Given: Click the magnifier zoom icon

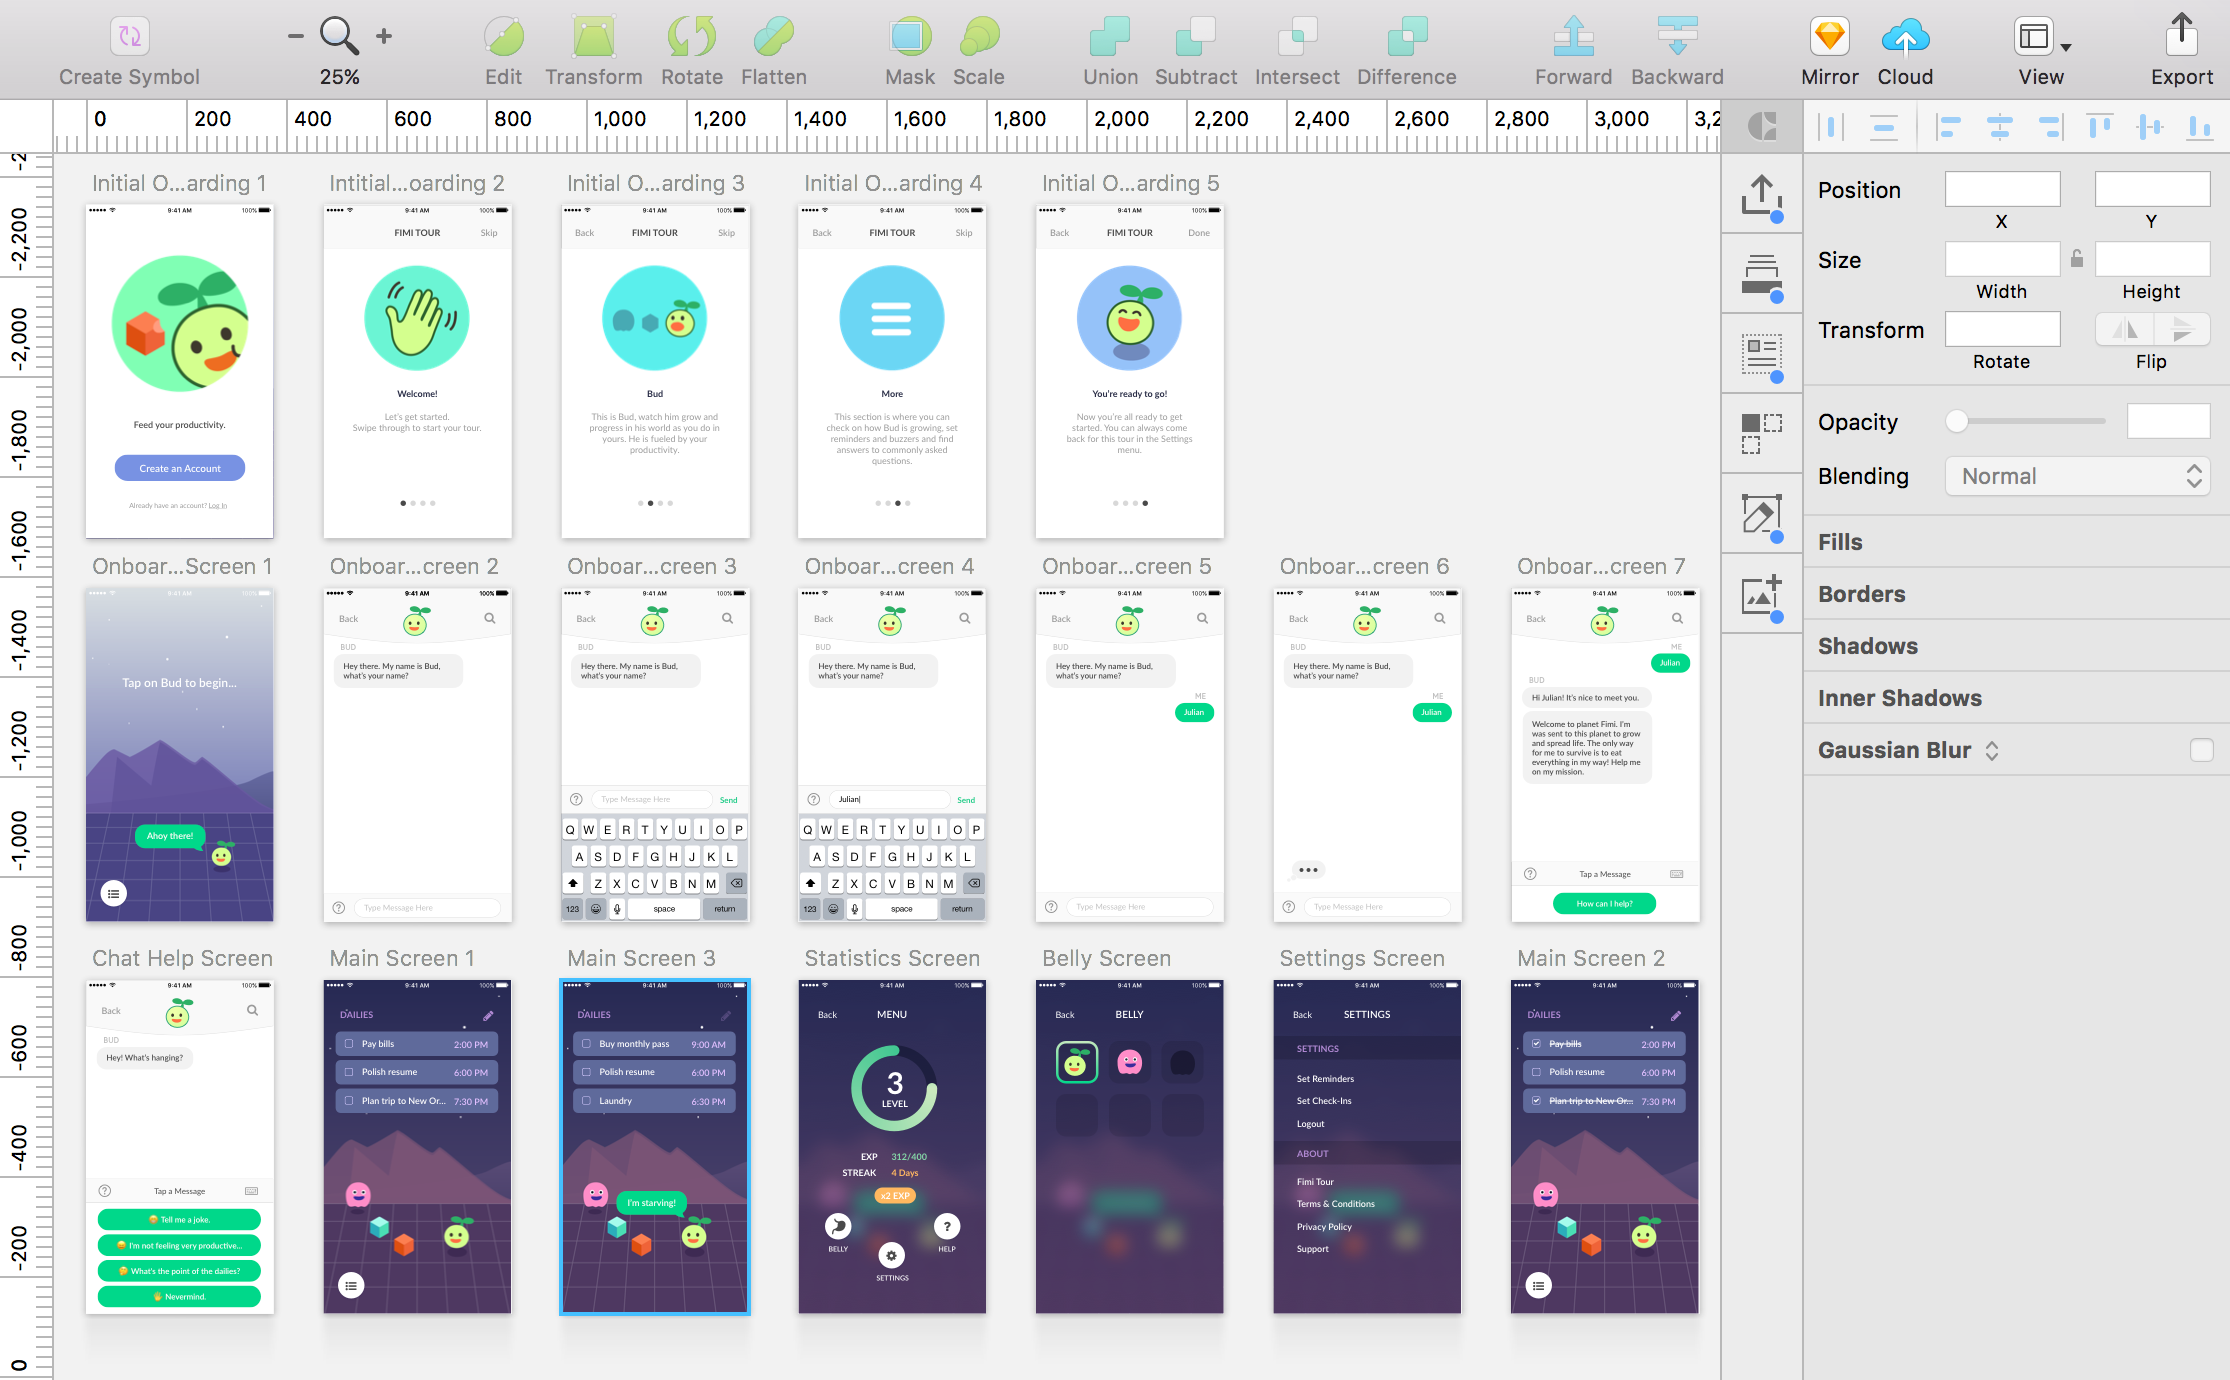Looking at the screenshot, I should 338,36.
